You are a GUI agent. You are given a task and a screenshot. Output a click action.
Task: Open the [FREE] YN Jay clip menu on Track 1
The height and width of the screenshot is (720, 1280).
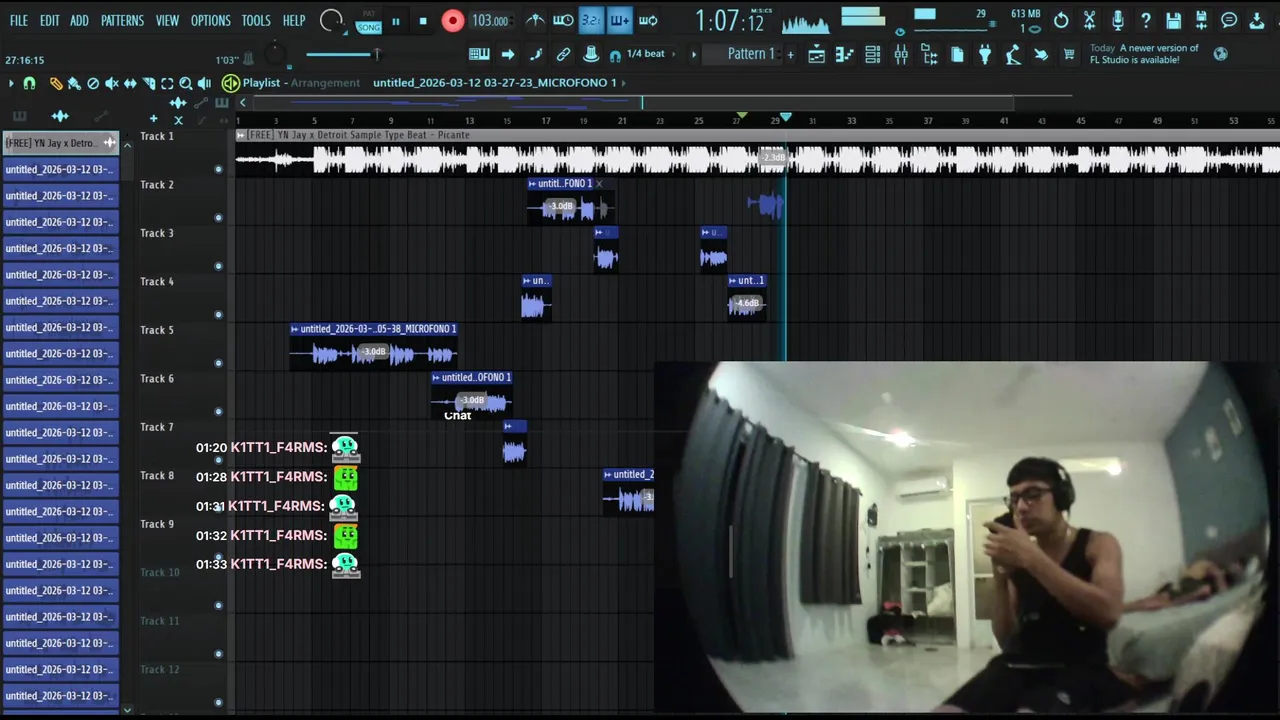241,135
